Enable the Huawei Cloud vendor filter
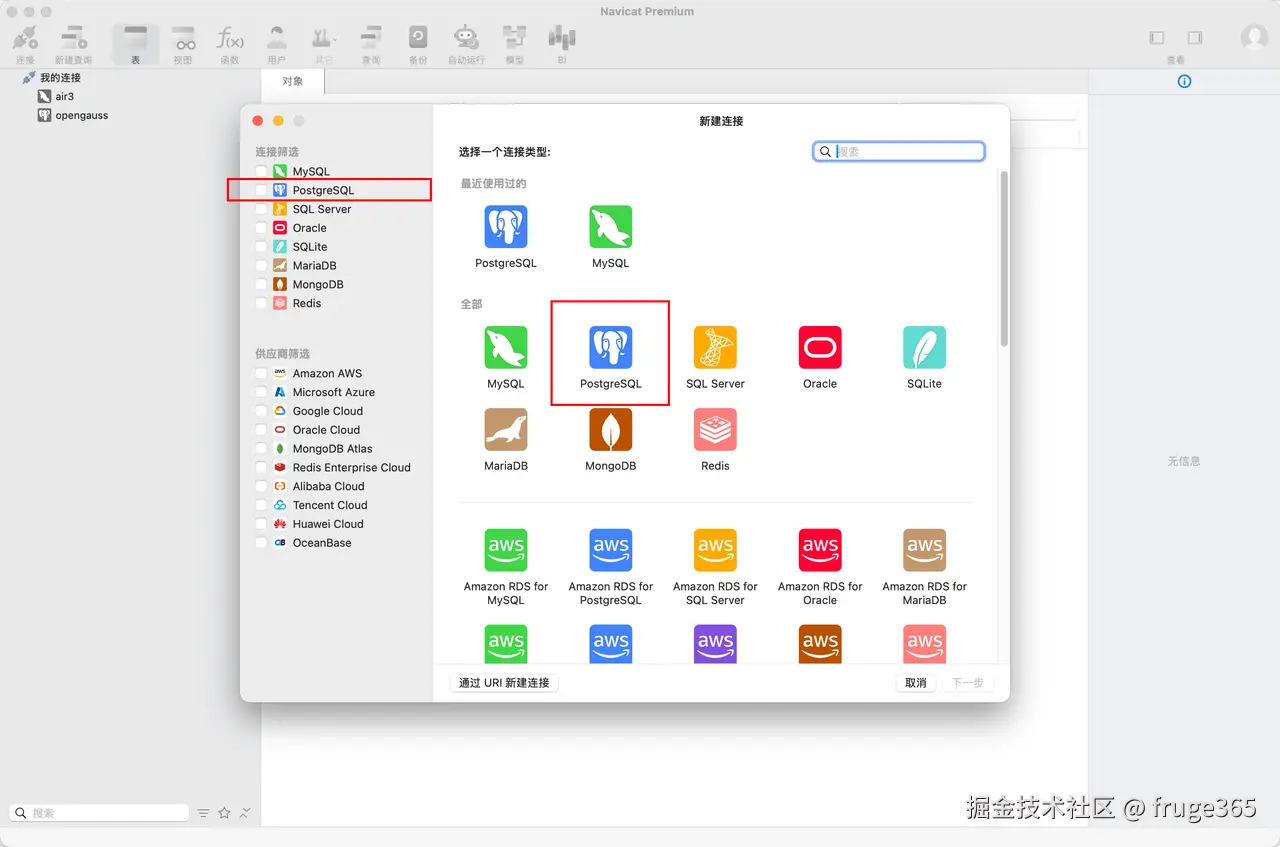The width and height of the screenshot is (1280, 847). point(262,524)
